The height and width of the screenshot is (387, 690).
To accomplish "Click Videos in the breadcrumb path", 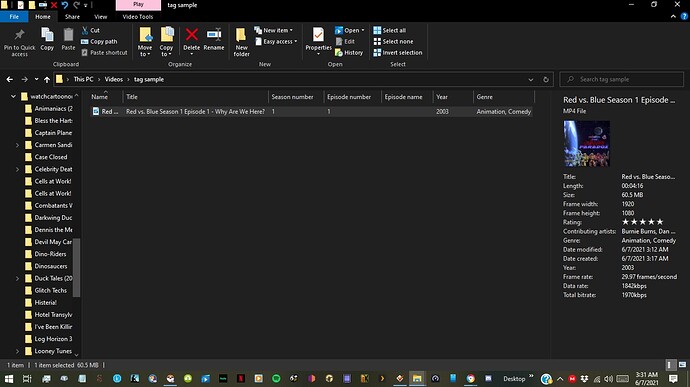I will coord(114,79).
